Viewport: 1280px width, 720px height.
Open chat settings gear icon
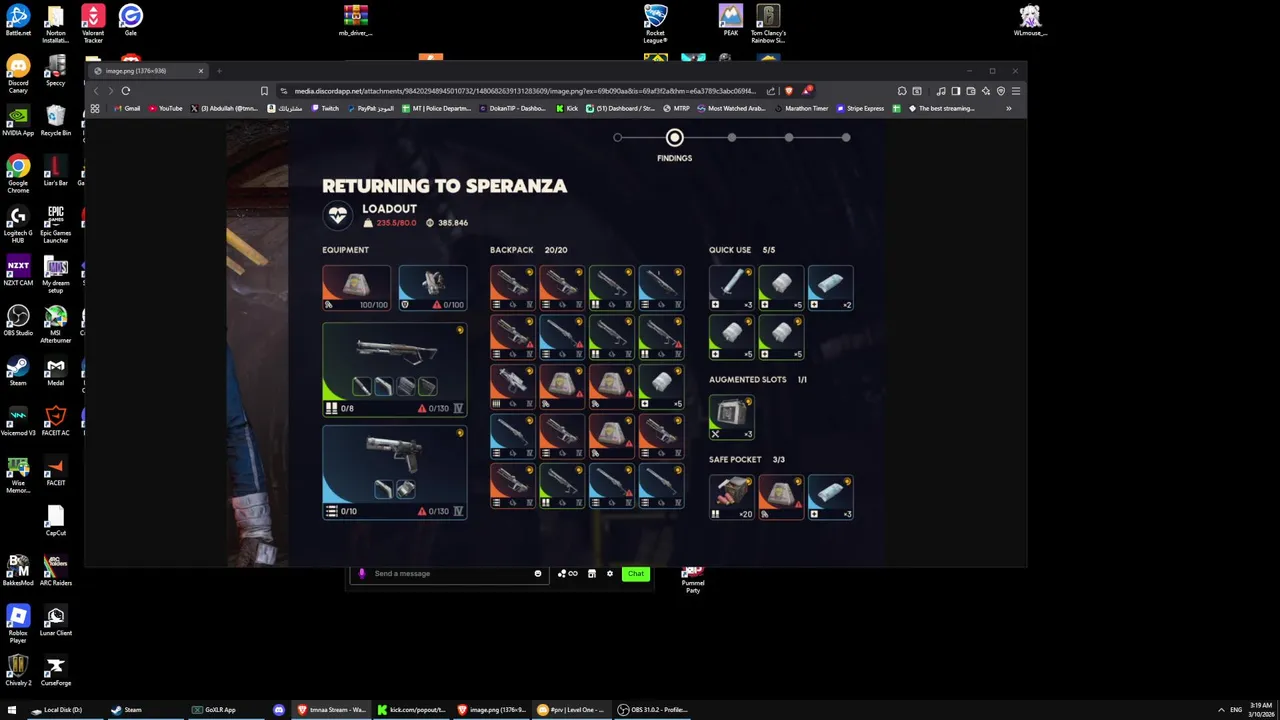pos(610,574)
